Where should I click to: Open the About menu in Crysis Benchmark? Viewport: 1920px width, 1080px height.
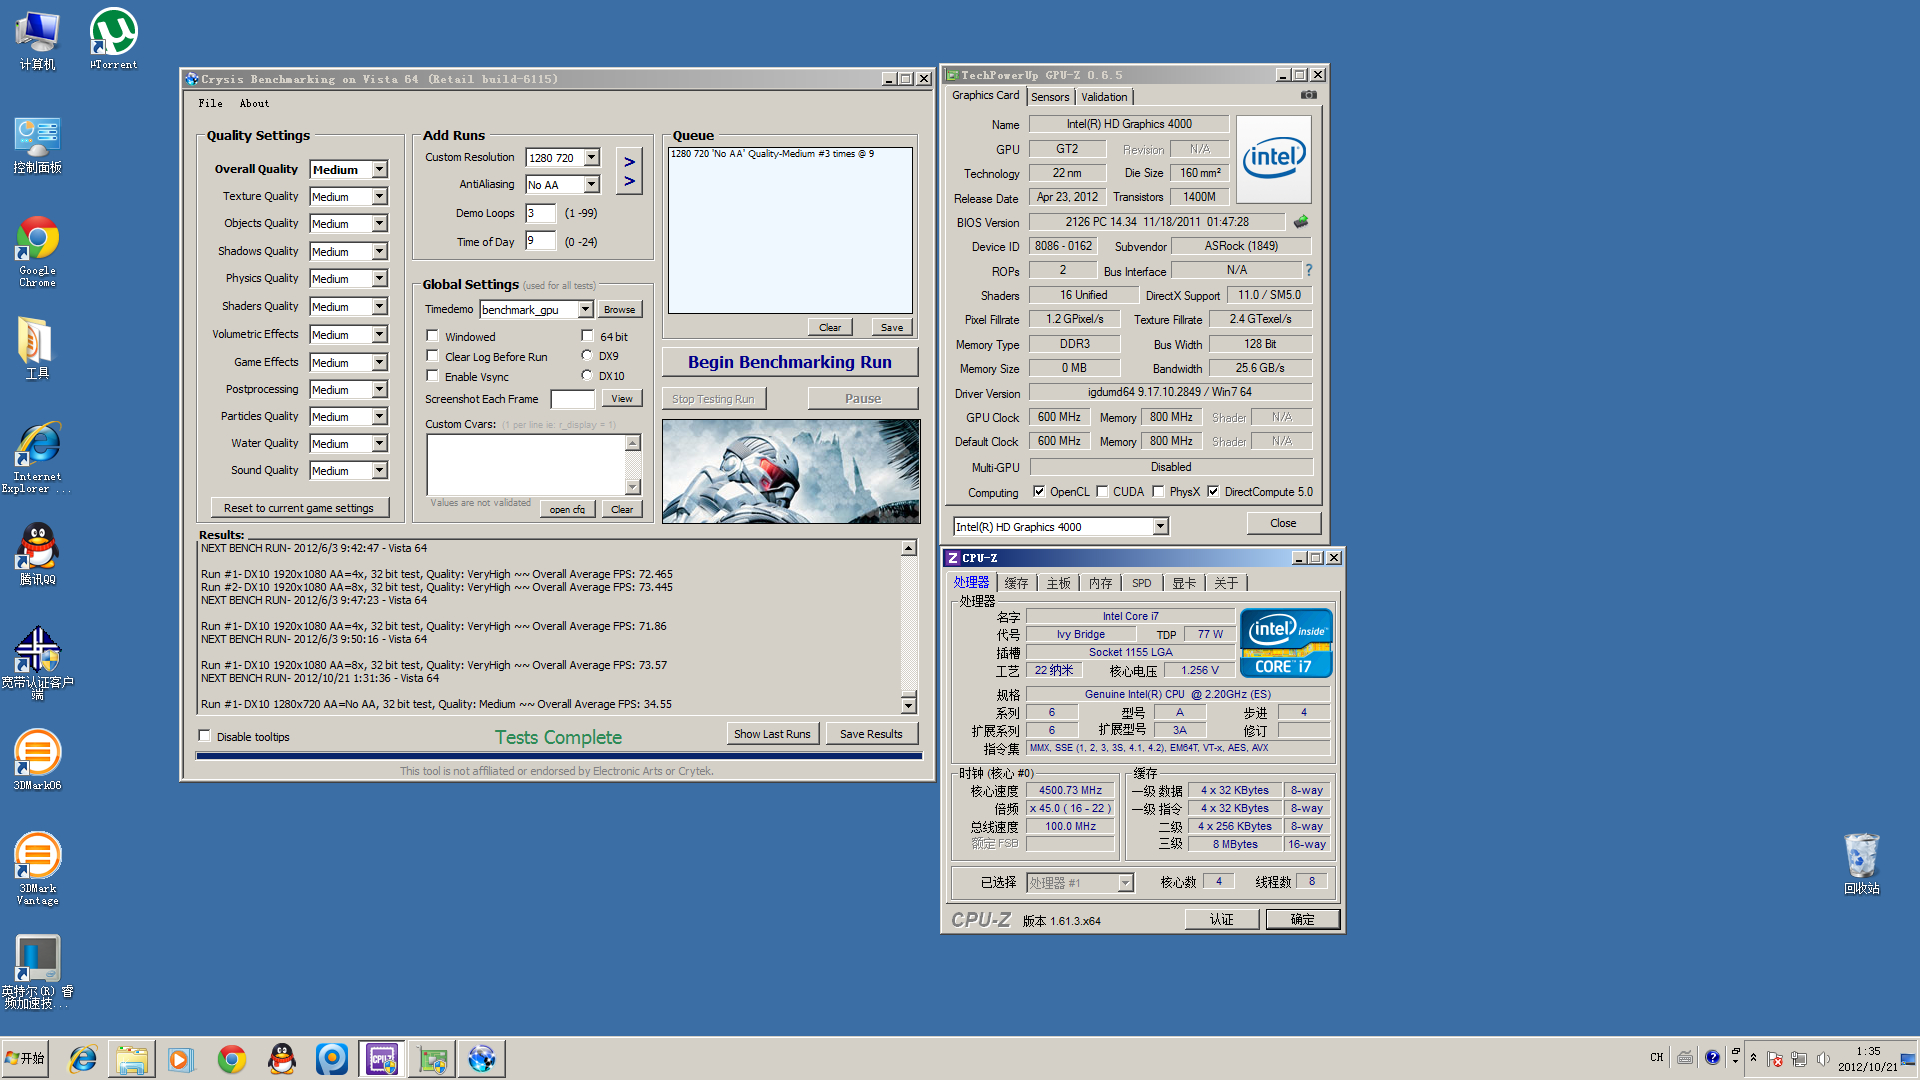[254, 103]
